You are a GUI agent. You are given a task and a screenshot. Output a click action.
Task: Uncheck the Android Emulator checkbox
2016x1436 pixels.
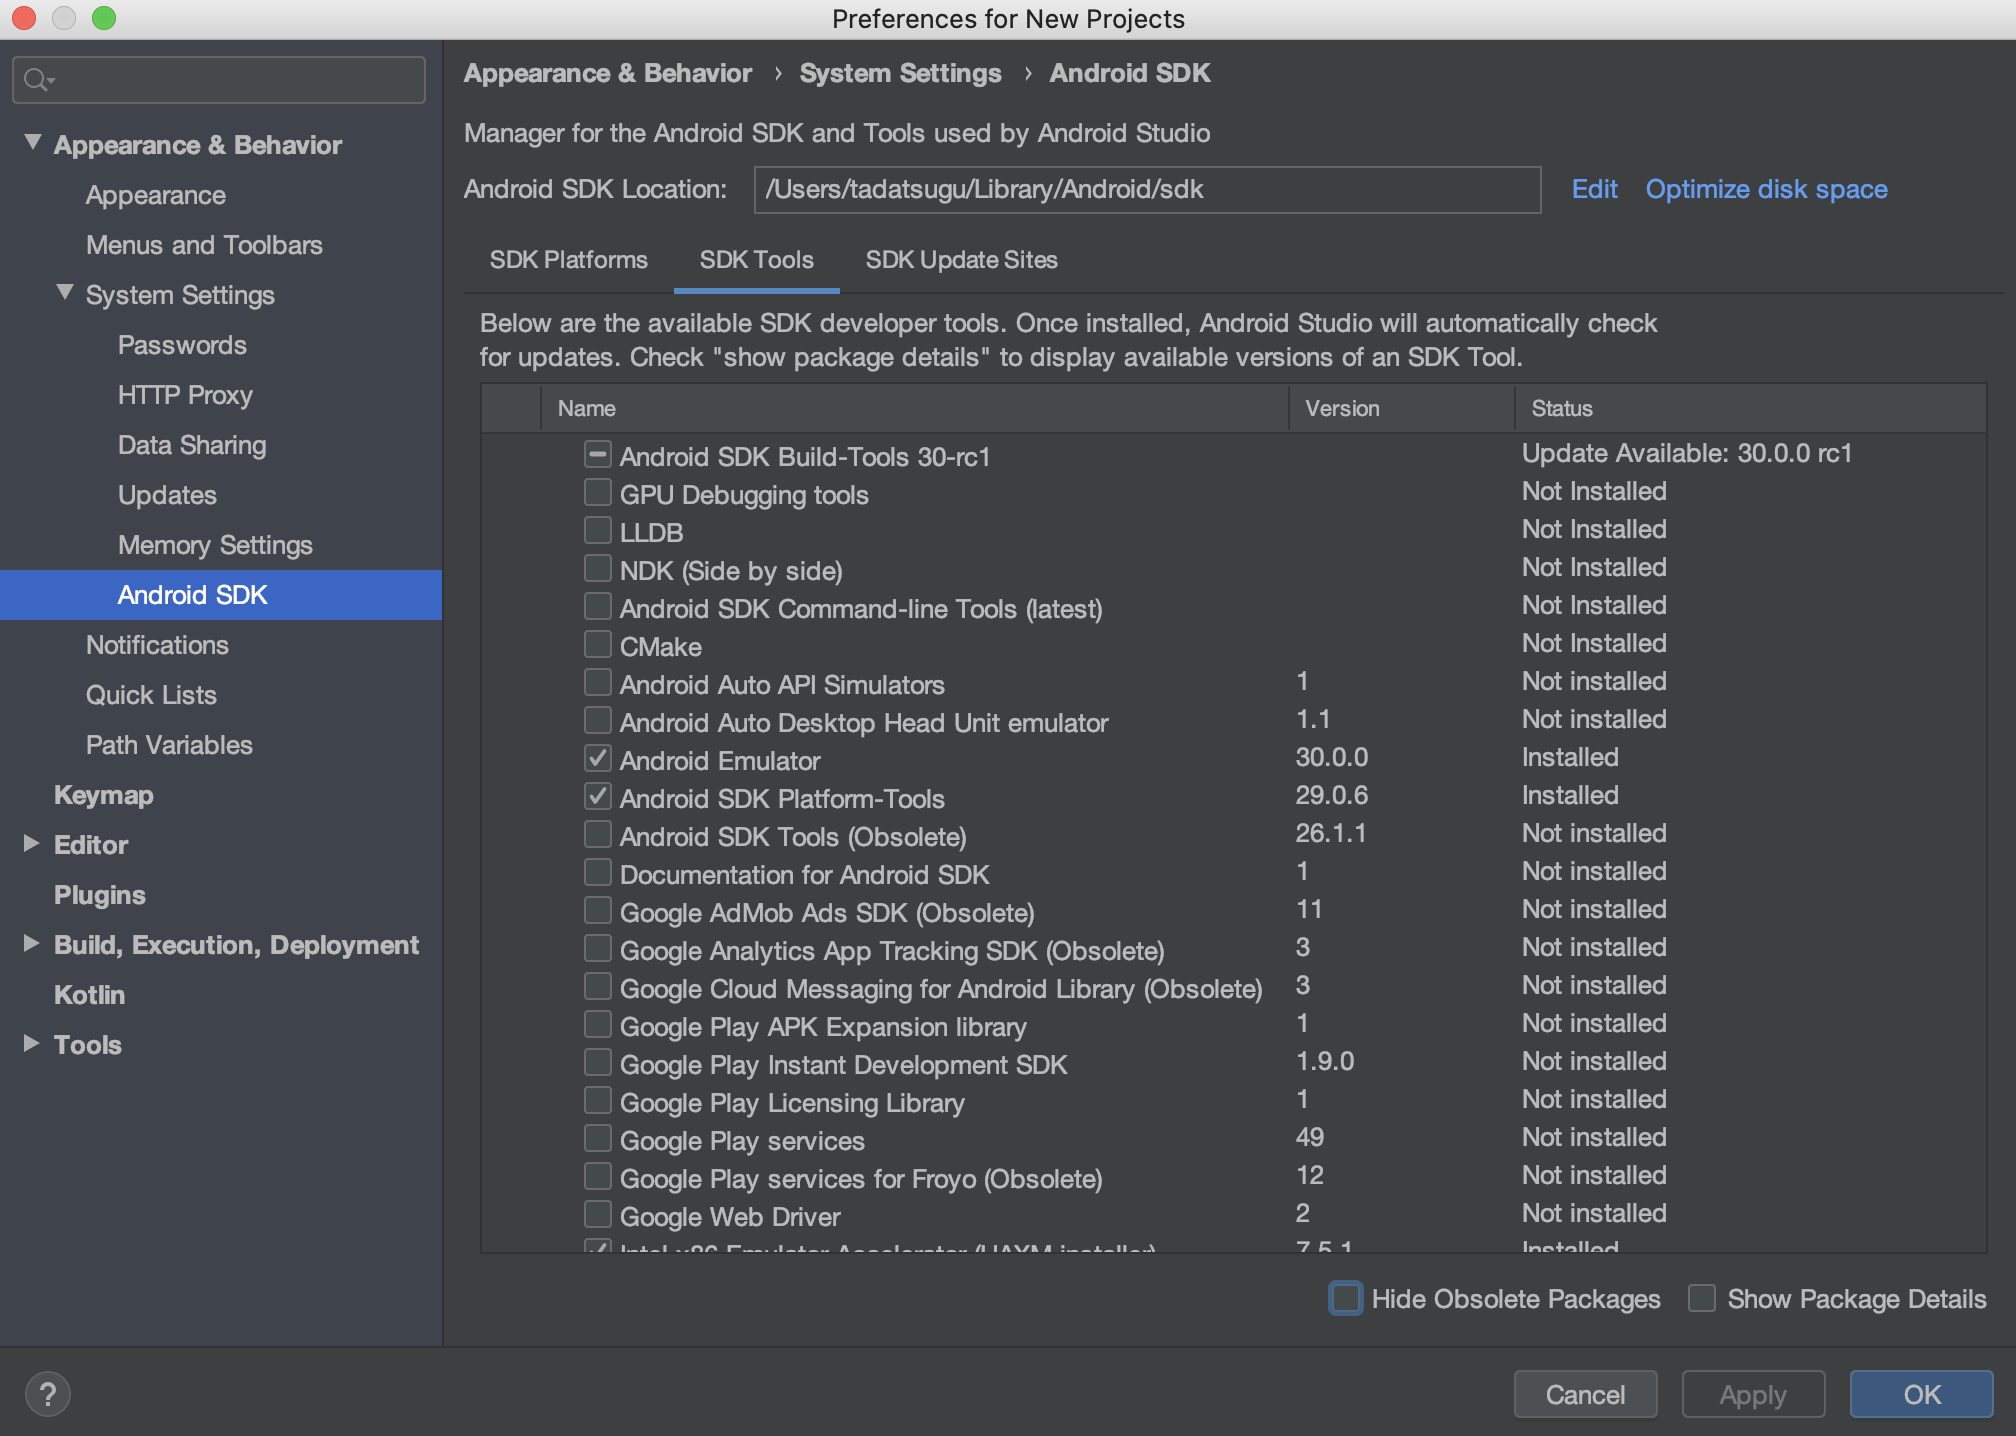coord(597,759)
